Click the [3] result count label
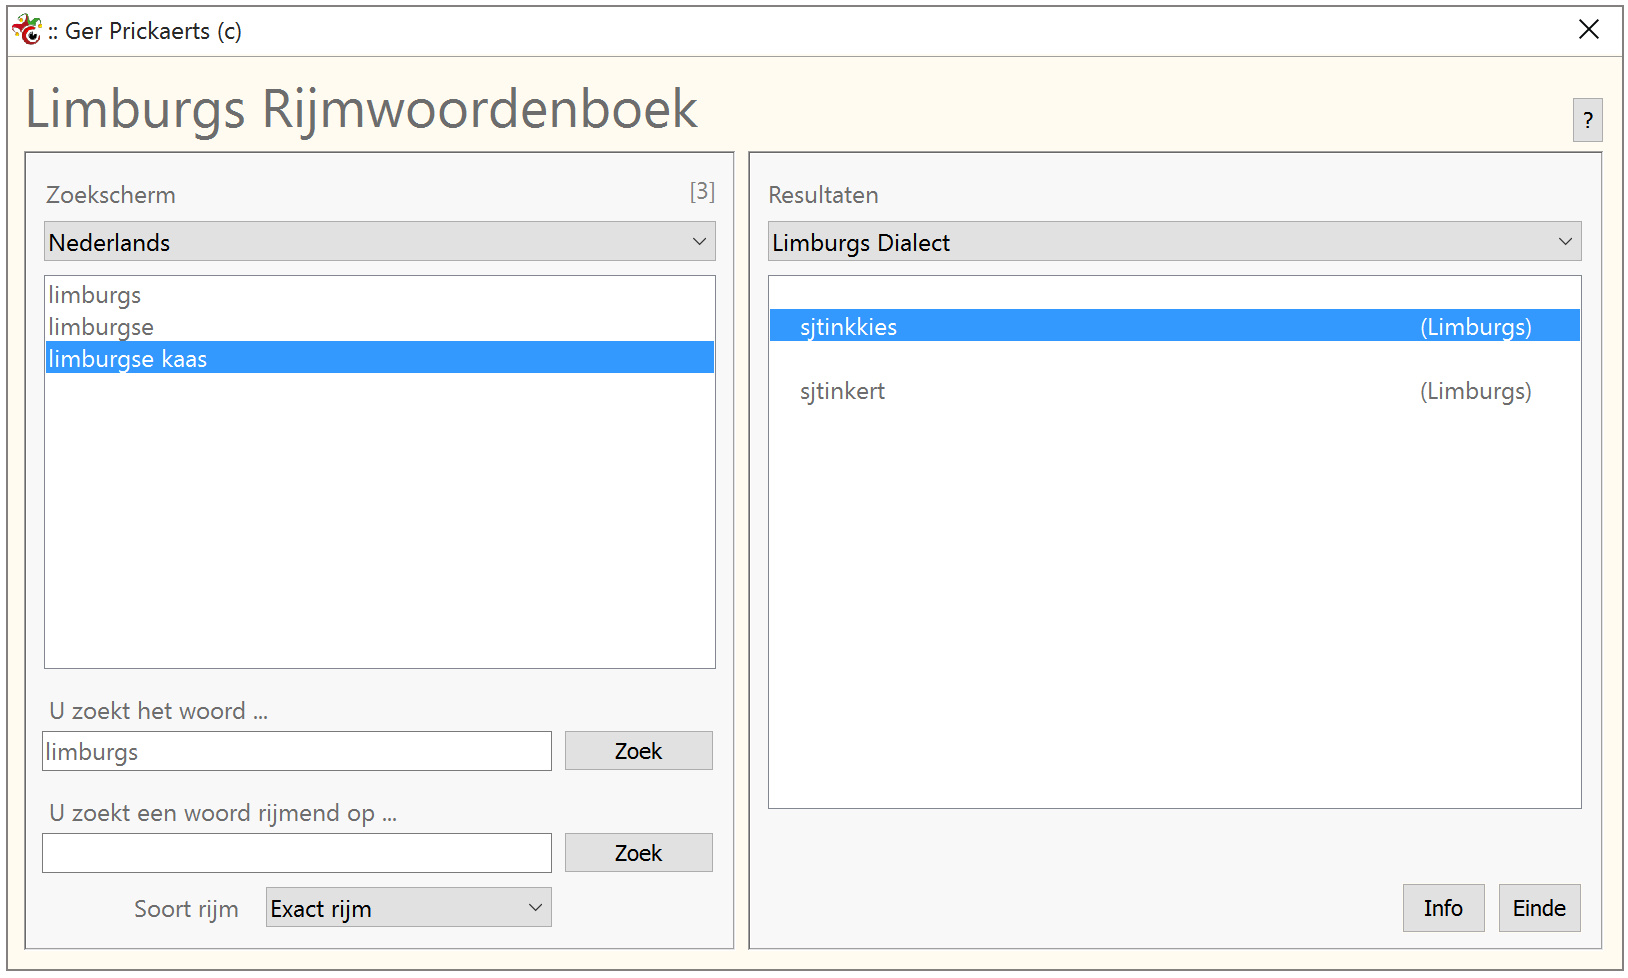This screenshot has width=1628, height=978. click(702, 191)
